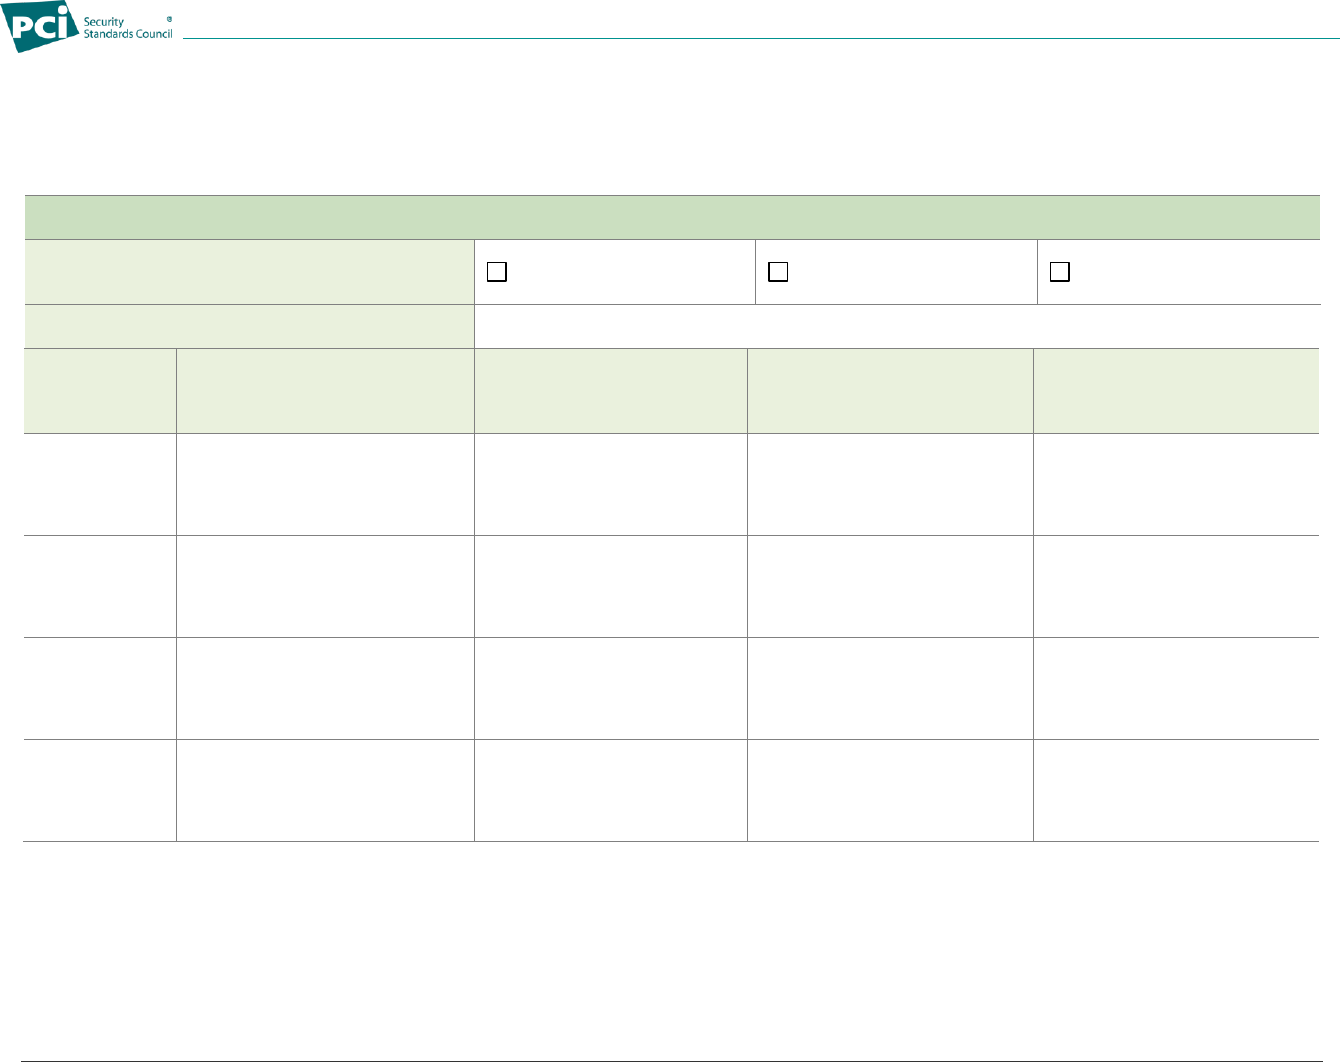Click second white row's fourth-column cell
The width and height of the screenshot is (1340, 1062).
click(x=890, y=587)
